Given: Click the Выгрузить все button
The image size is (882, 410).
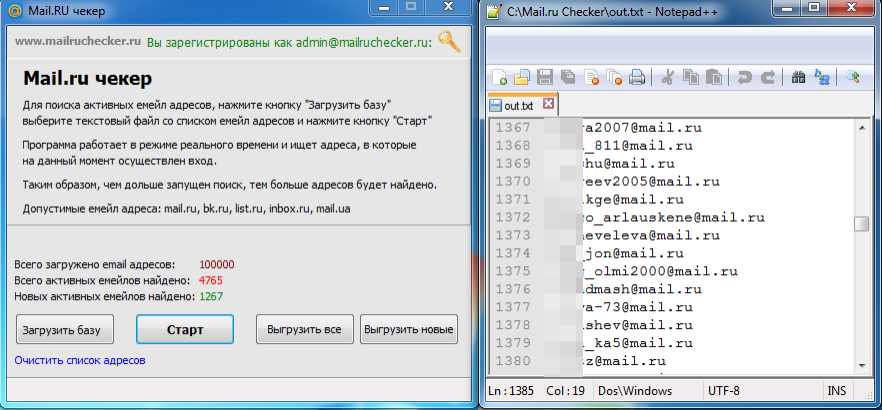Looking at the screenshot, I should point(305,329).
